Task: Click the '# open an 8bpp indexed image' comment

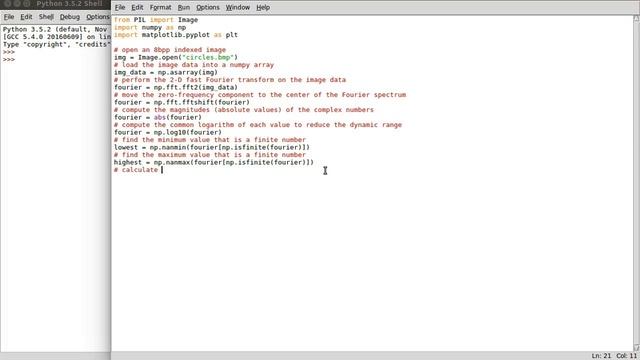Action: pyautogui.click(x=170, y=50)
